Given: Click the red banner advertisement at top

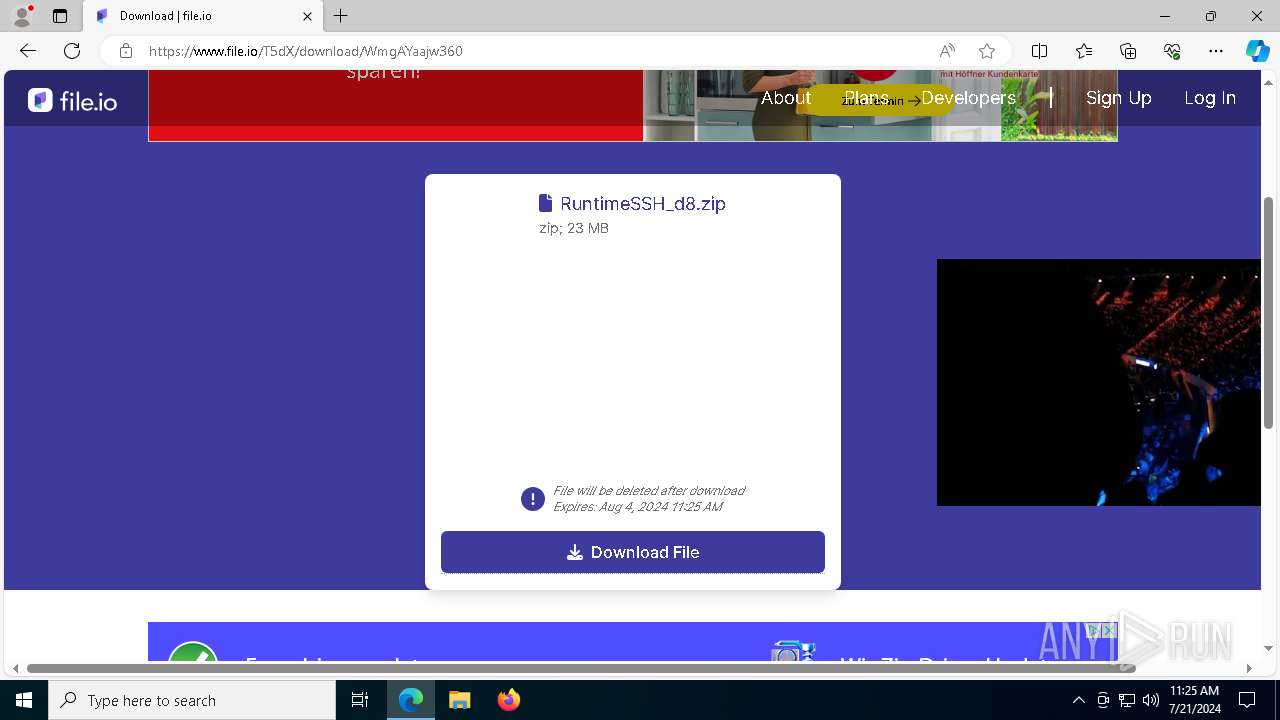Looking at the screenshot, I should coord(395,105).
